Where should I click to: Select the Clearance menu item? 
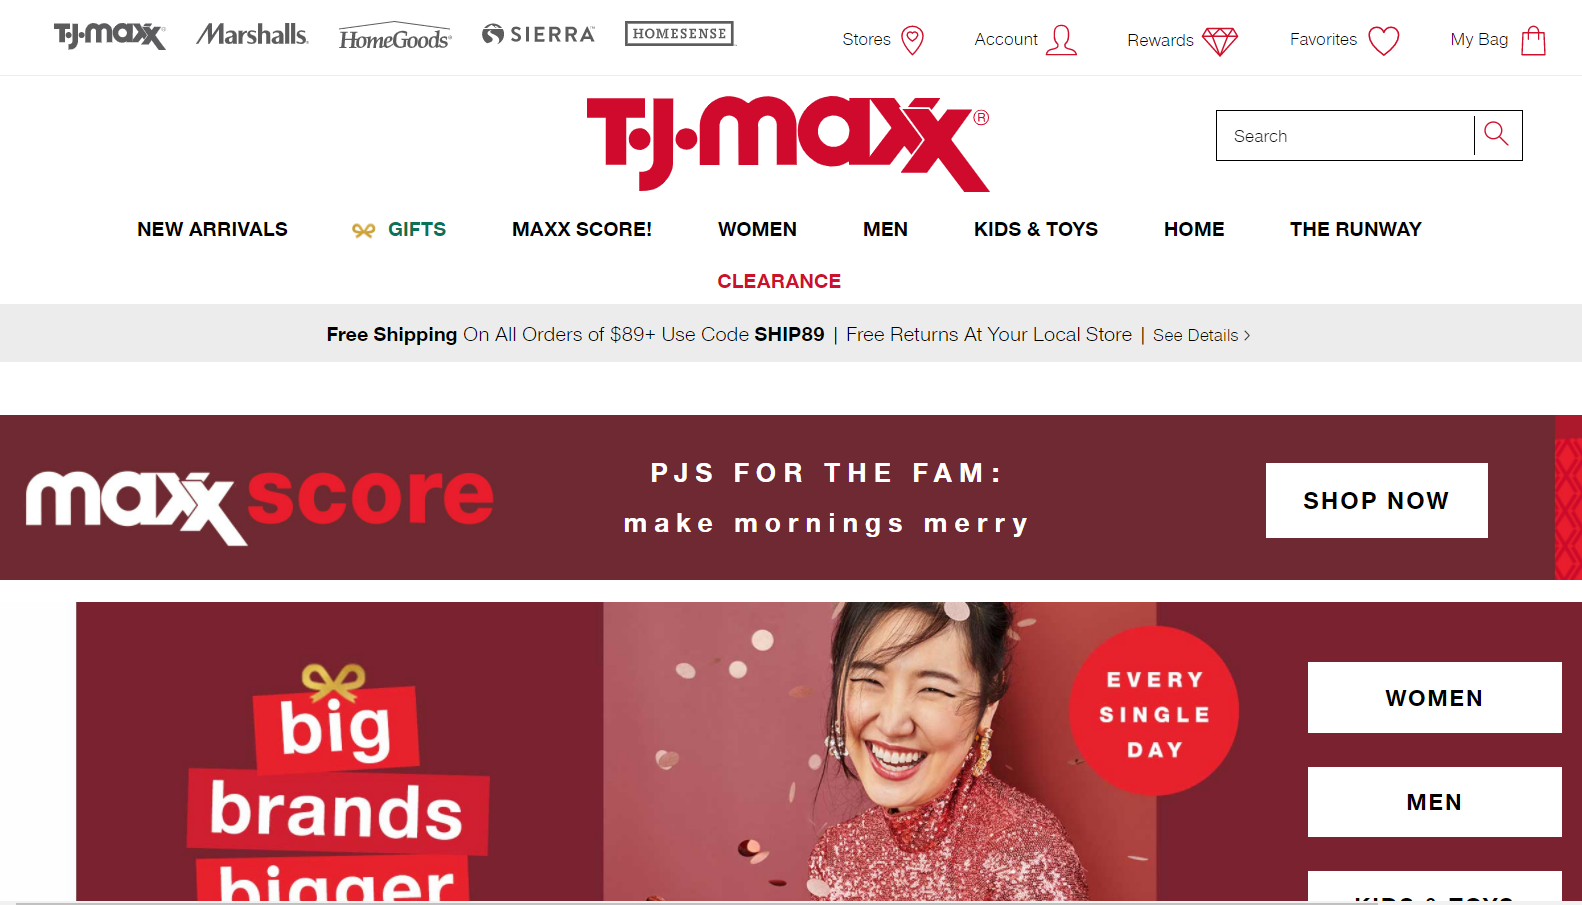(x=779, y=281)
